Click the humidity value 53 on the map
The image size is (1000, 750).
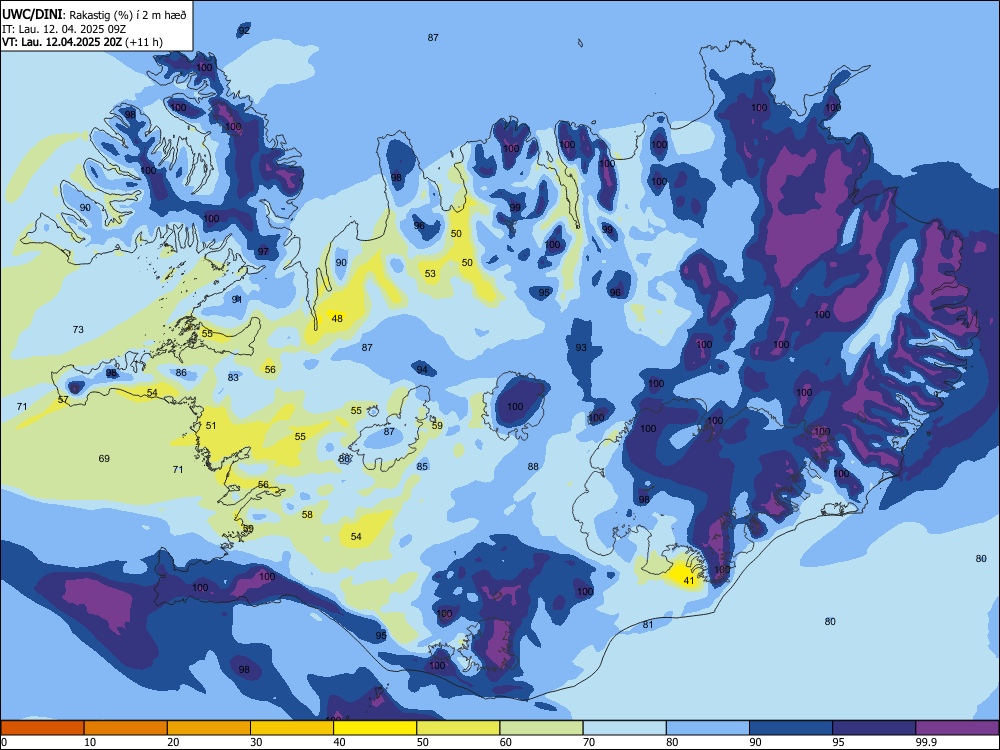(430, 274)
